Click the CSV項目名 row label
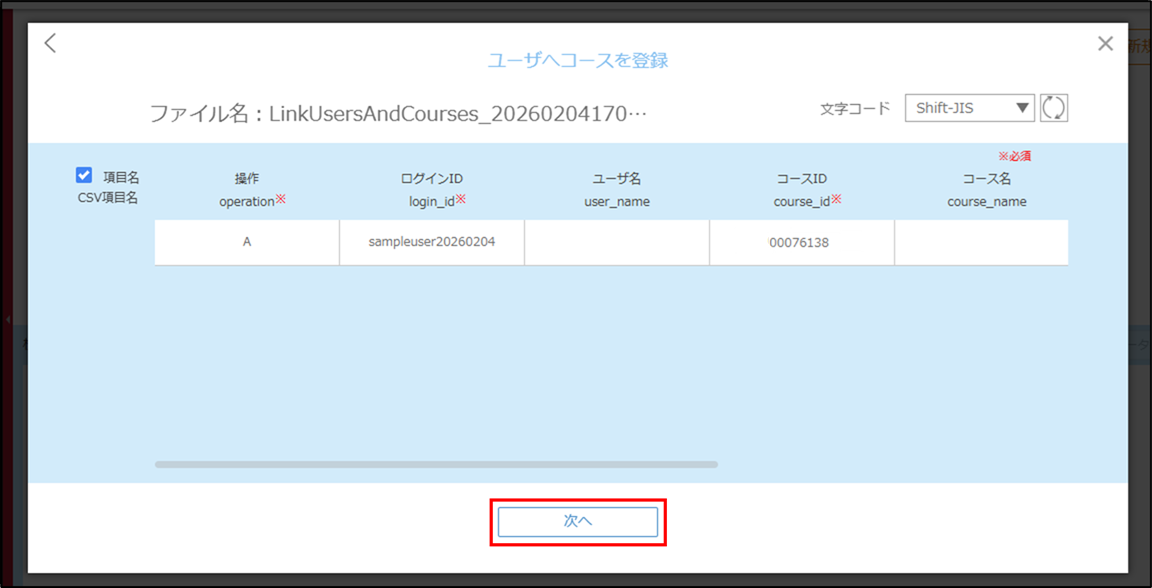 click(108, 198)
